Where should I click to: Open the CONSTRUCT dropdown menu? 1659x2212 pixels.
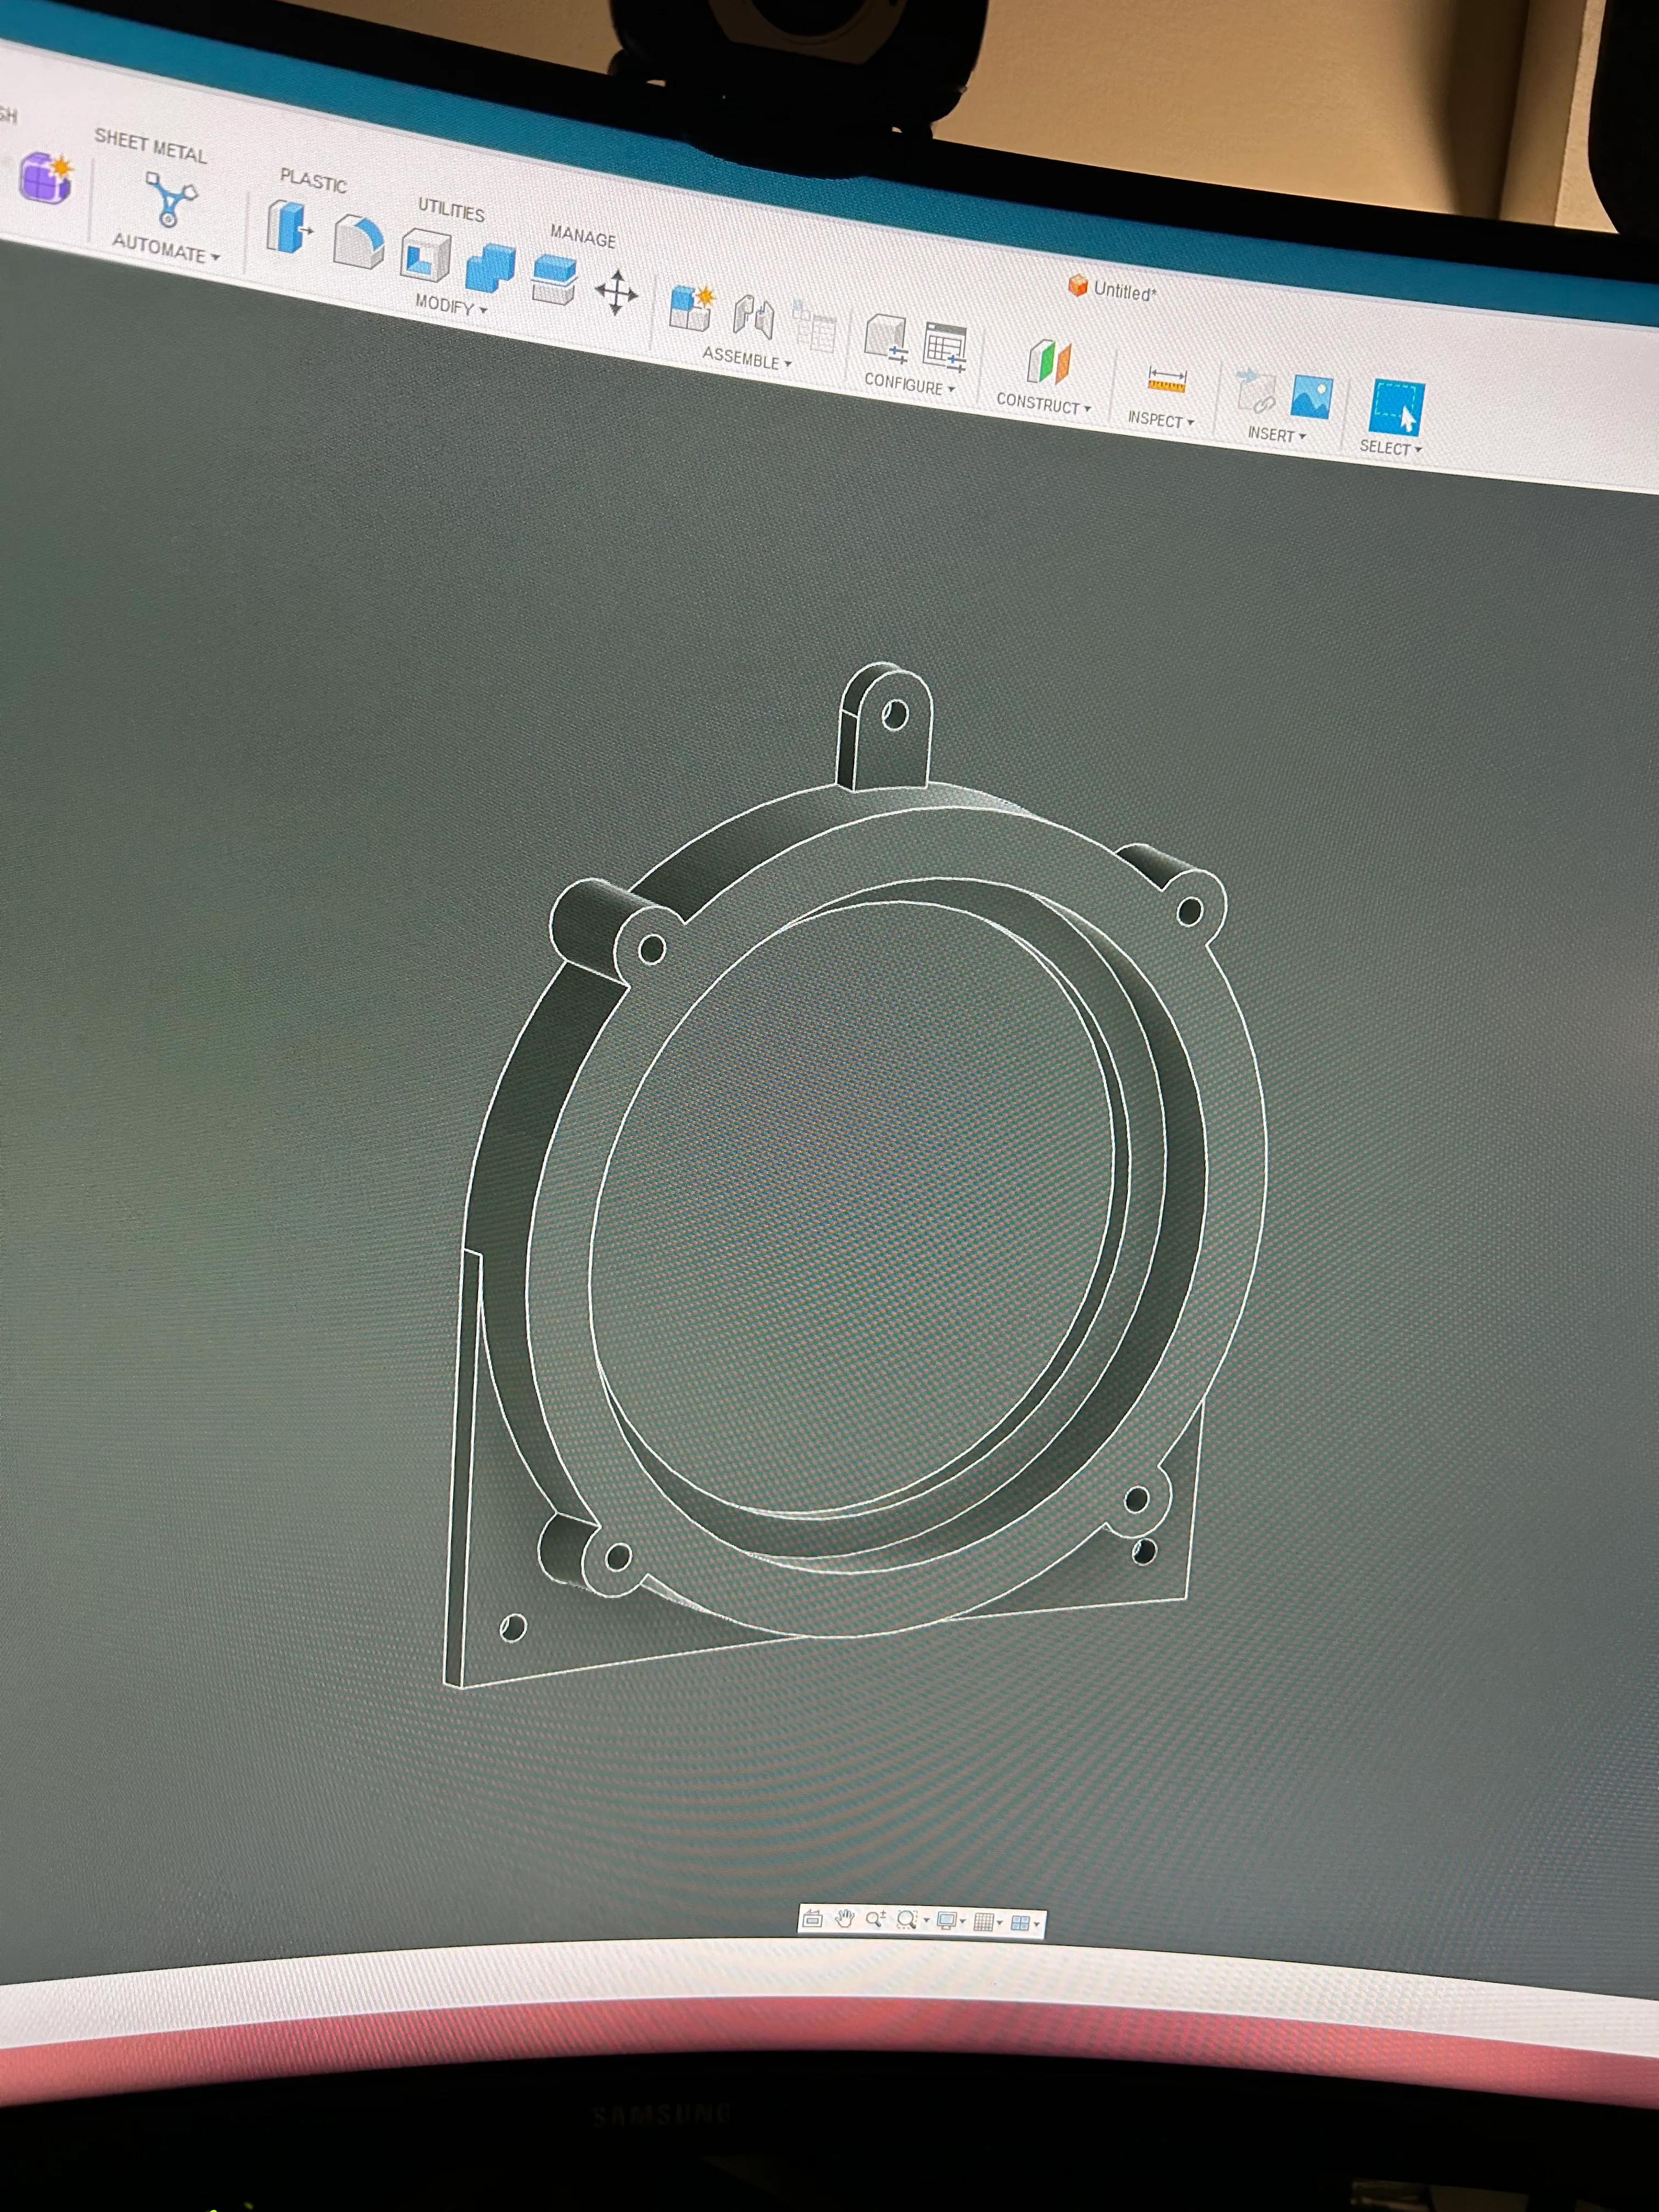coord(1043,404)
